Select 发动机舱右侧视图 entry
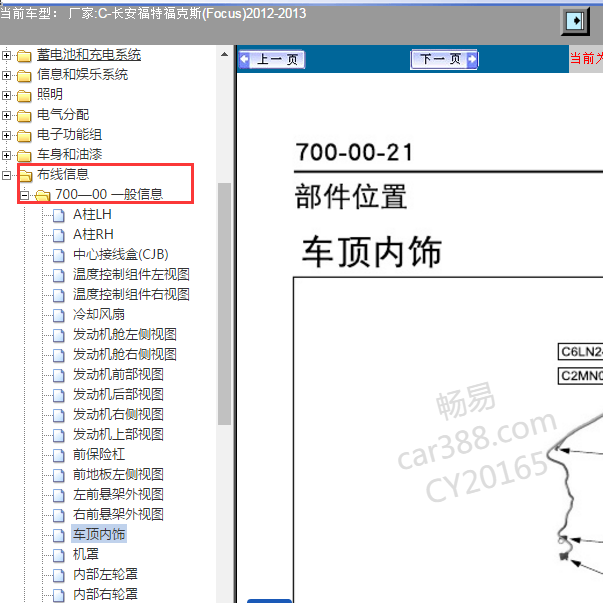The image size is (603, 603). coord(125,355)
